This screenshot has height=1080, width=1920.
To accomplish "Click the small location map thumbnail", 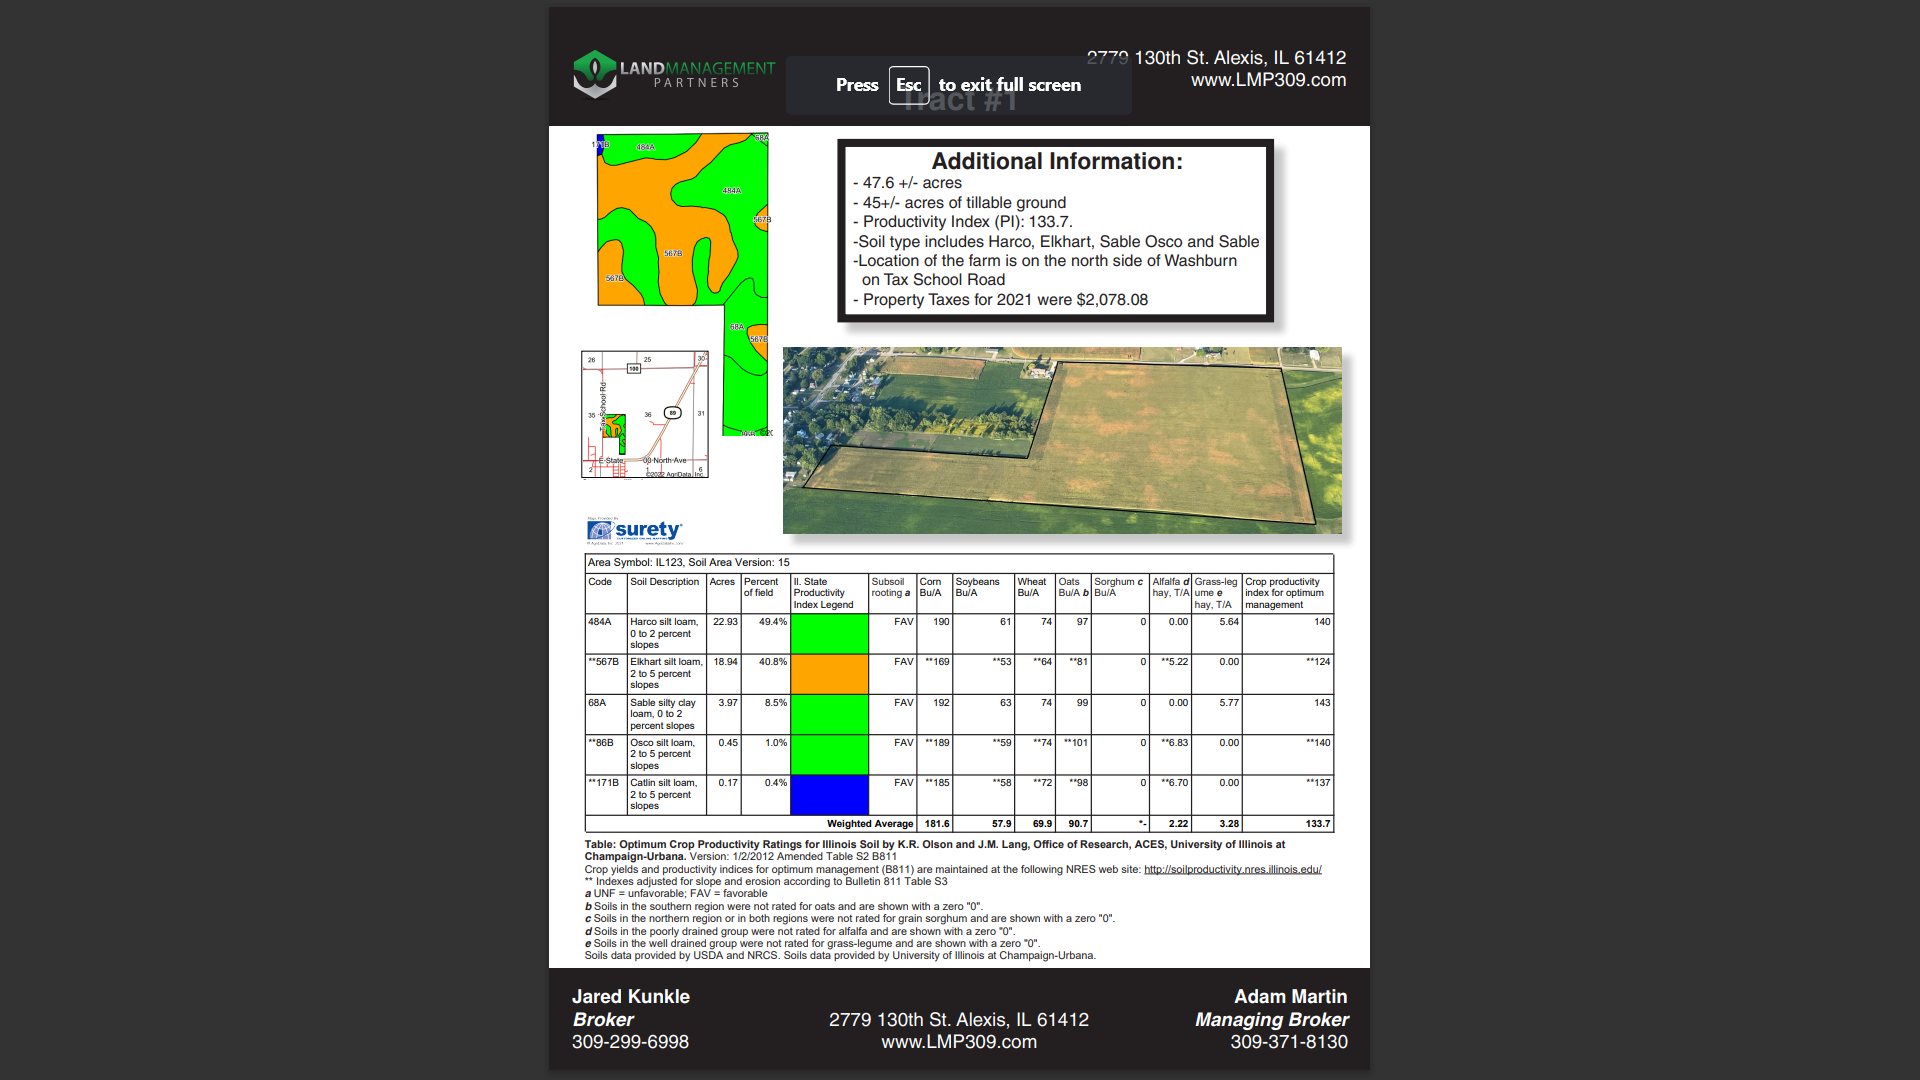I will pos(645,414).
